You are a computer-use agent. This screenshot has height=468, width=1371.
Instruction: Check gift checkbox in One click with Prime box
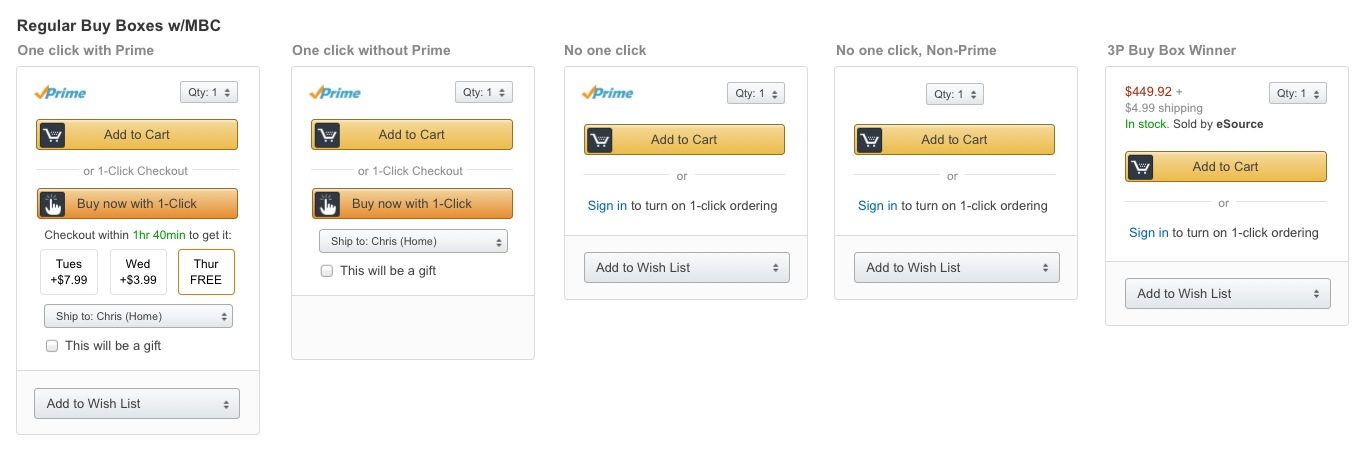[52, 346]
